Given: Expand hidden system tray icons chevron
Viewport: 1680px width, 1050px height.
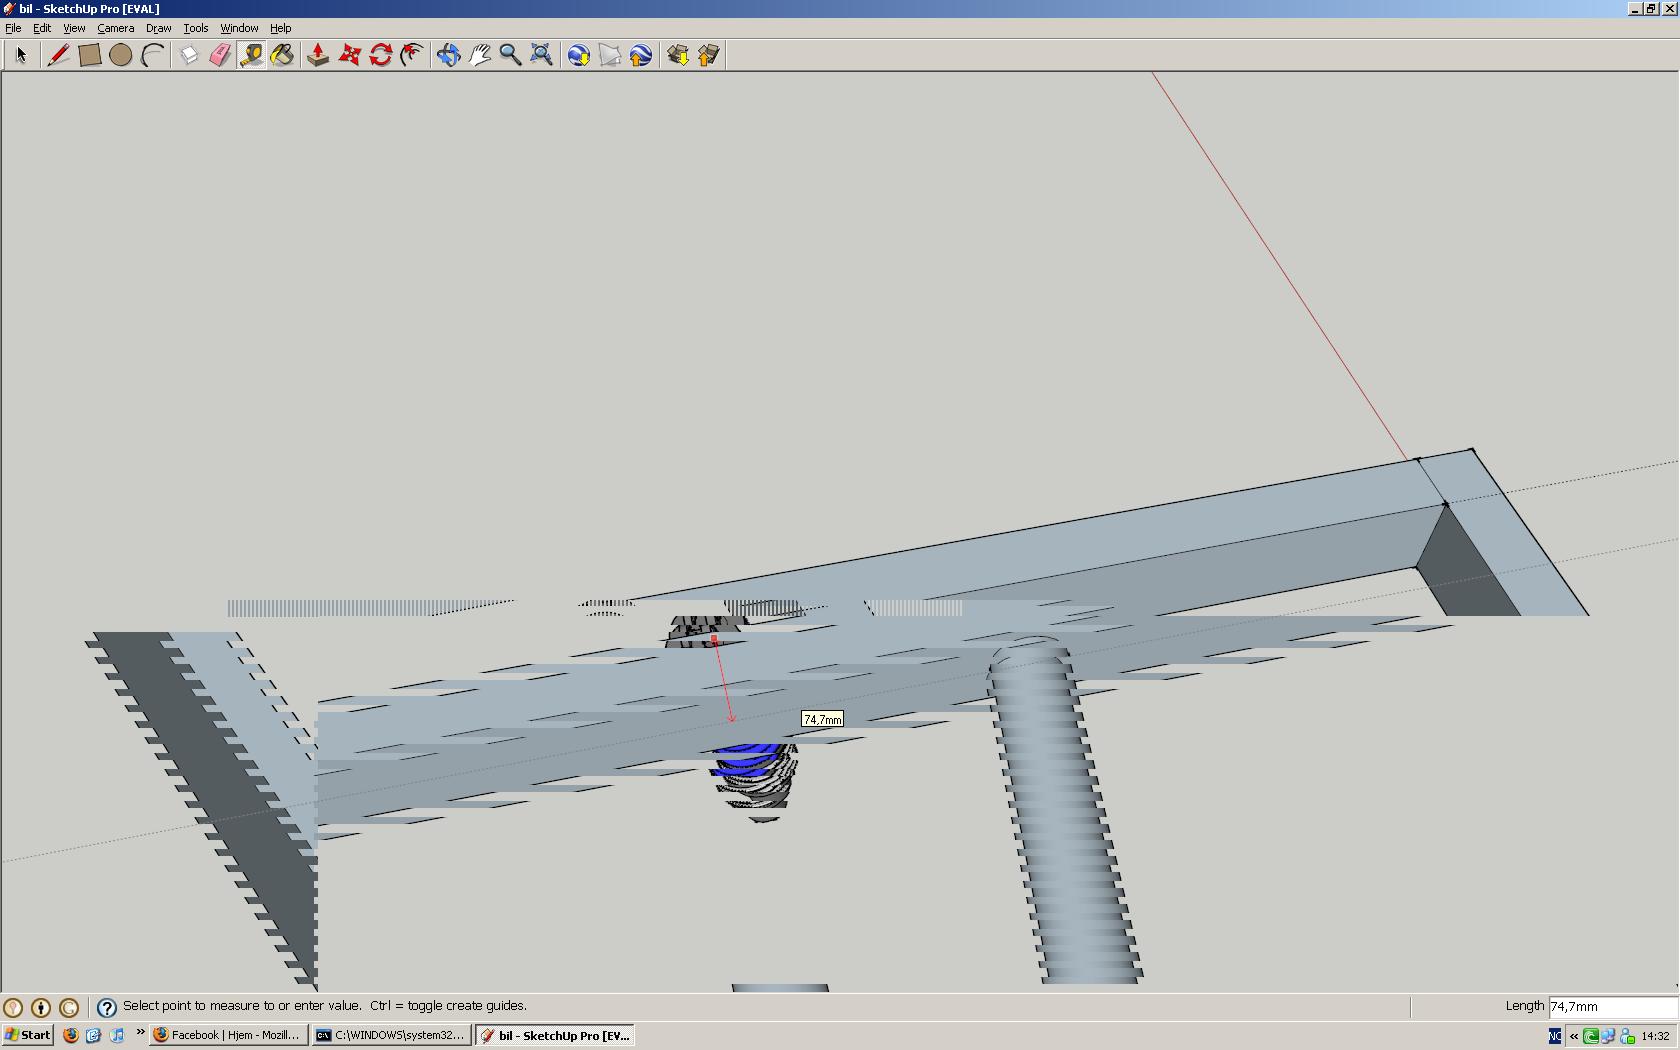Looking at the screenshot, I should click(x=1574, y=1036).
